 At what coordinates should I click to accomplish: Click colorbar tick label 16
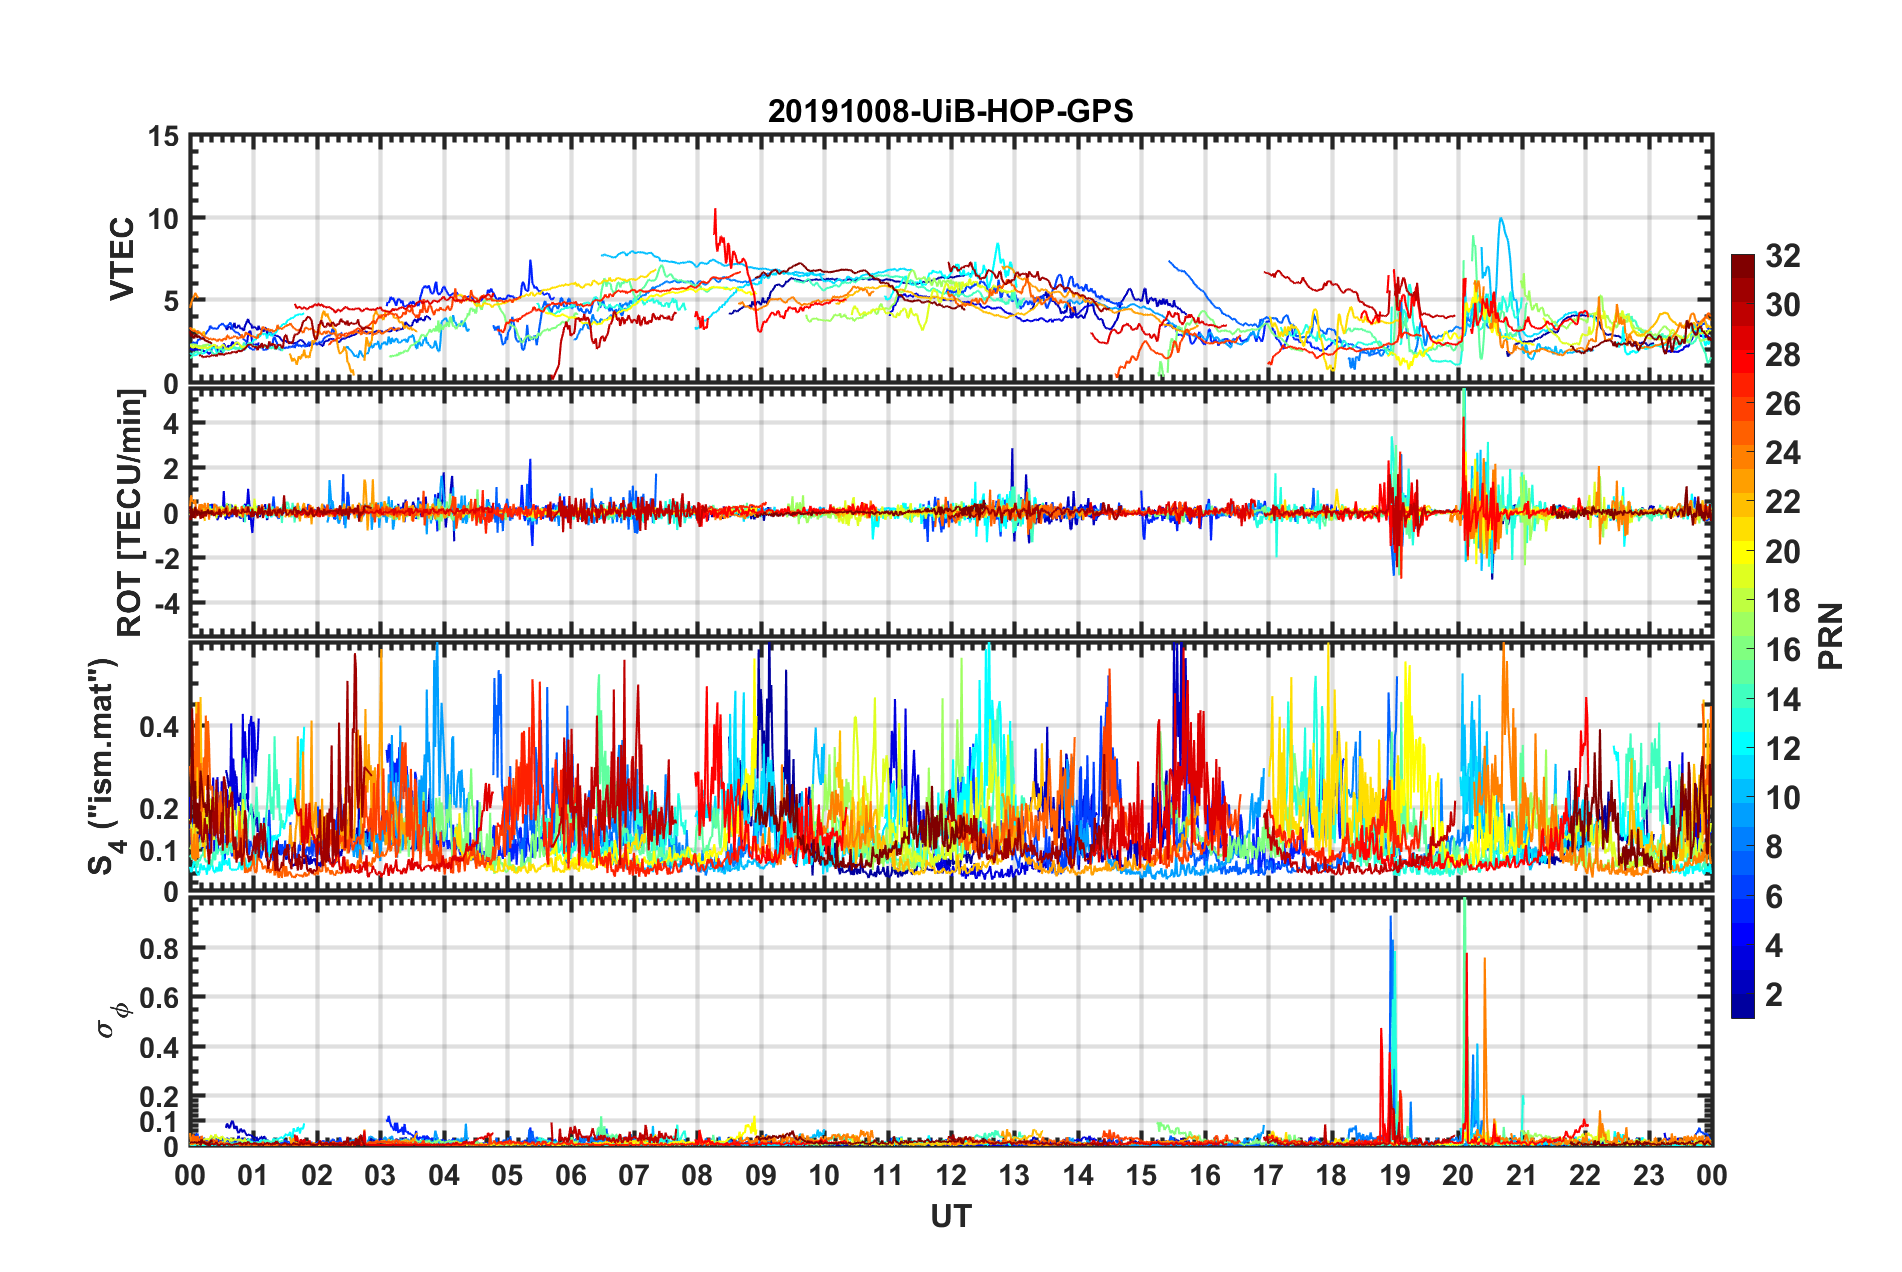pos(1783,650)
